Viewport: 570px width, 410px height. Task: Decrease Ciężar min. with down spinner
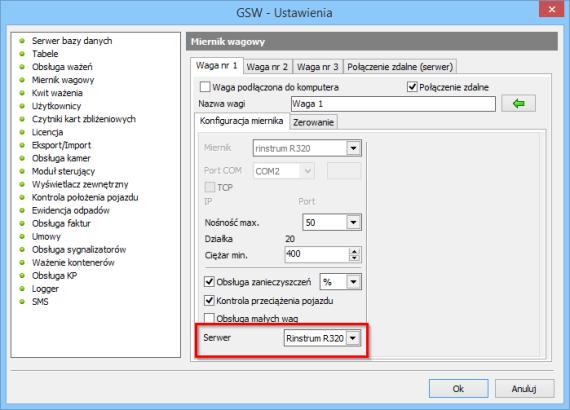[354, 258]
